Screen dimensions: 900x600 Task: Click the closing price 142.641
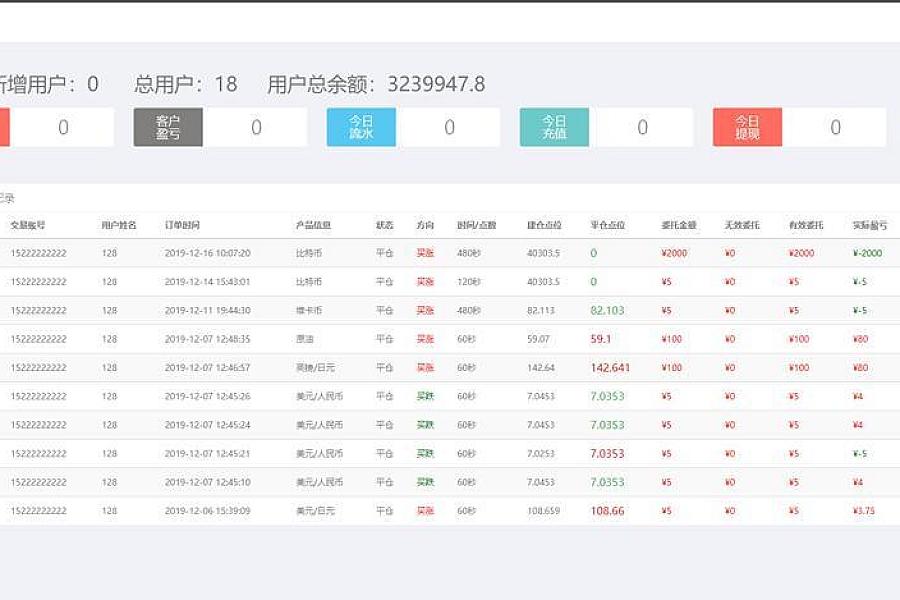pos(610,367)
